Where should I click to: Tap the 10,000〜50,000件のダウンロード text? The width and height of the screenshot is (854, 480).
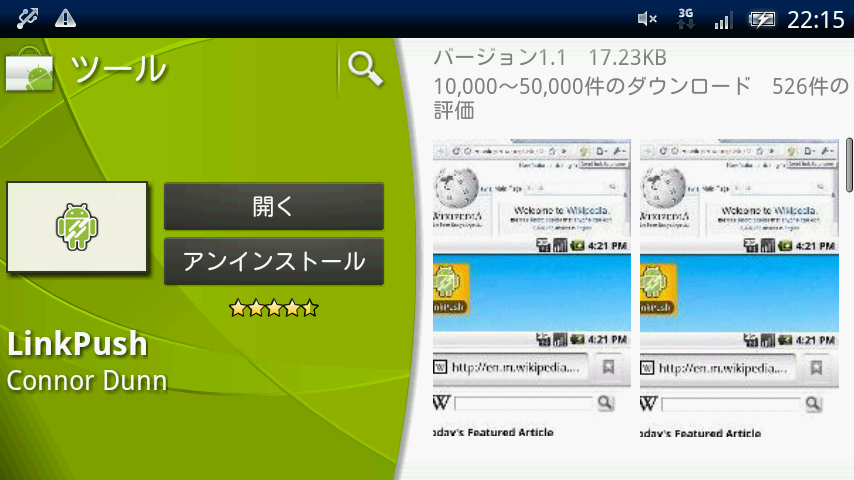coord(592,86)
